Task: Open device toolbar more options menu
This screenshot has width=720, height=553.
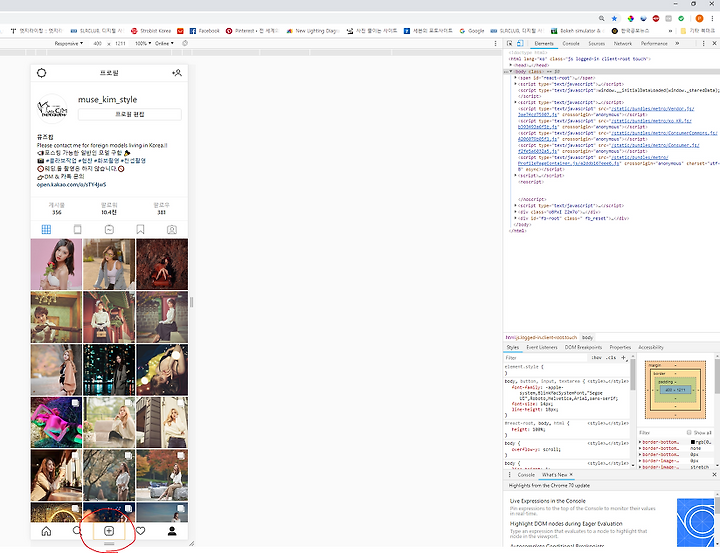Action: (495, 43)
